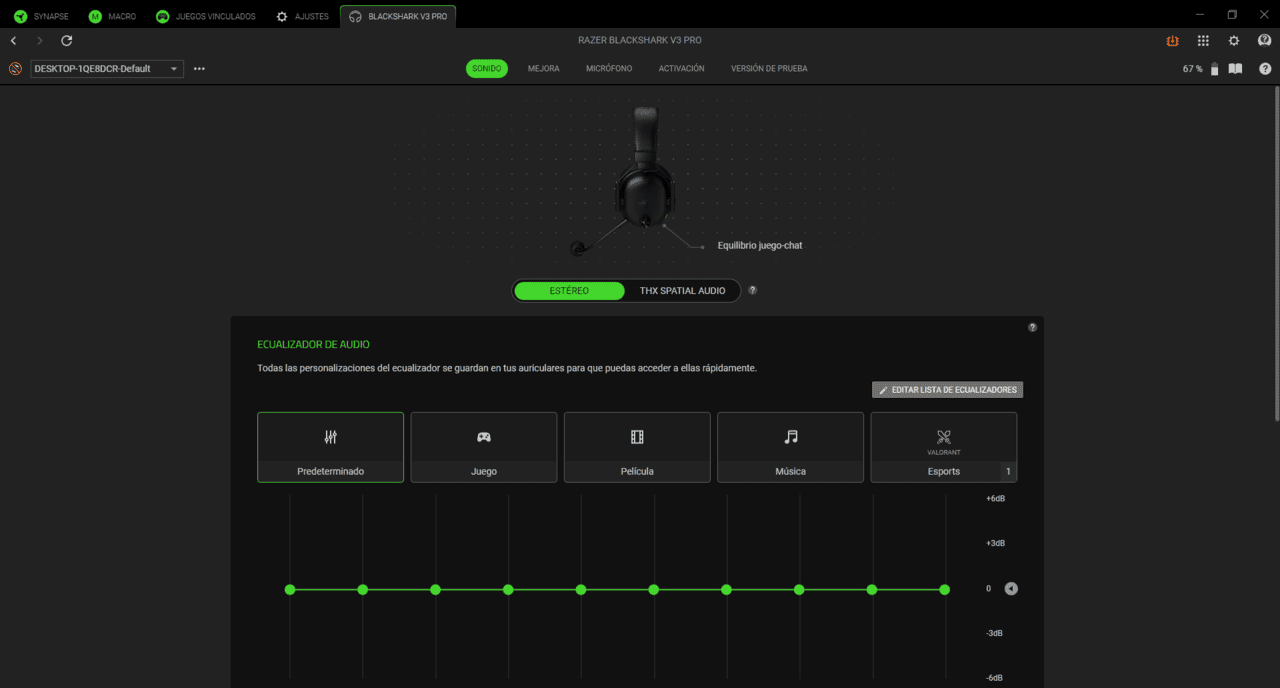This screenshot has width=1280, height=688.
Task: Open the user guide book icon
Action: pyautogui.click(x=1235, y=69)
